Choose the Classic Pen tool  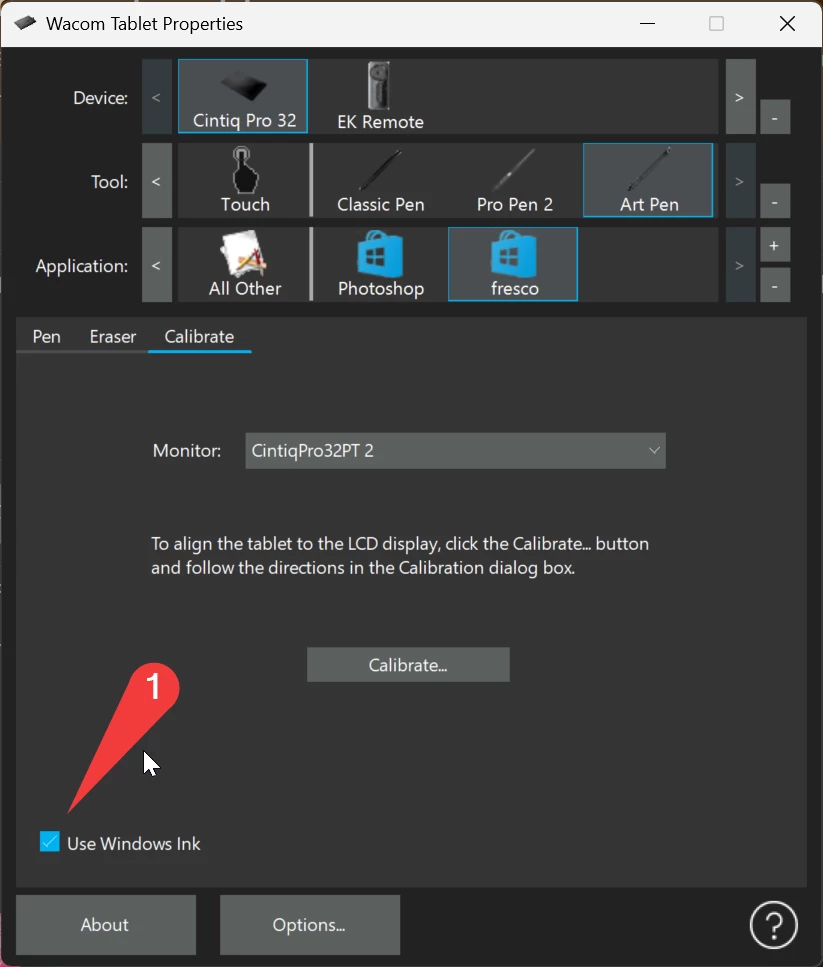click(380, 180)
